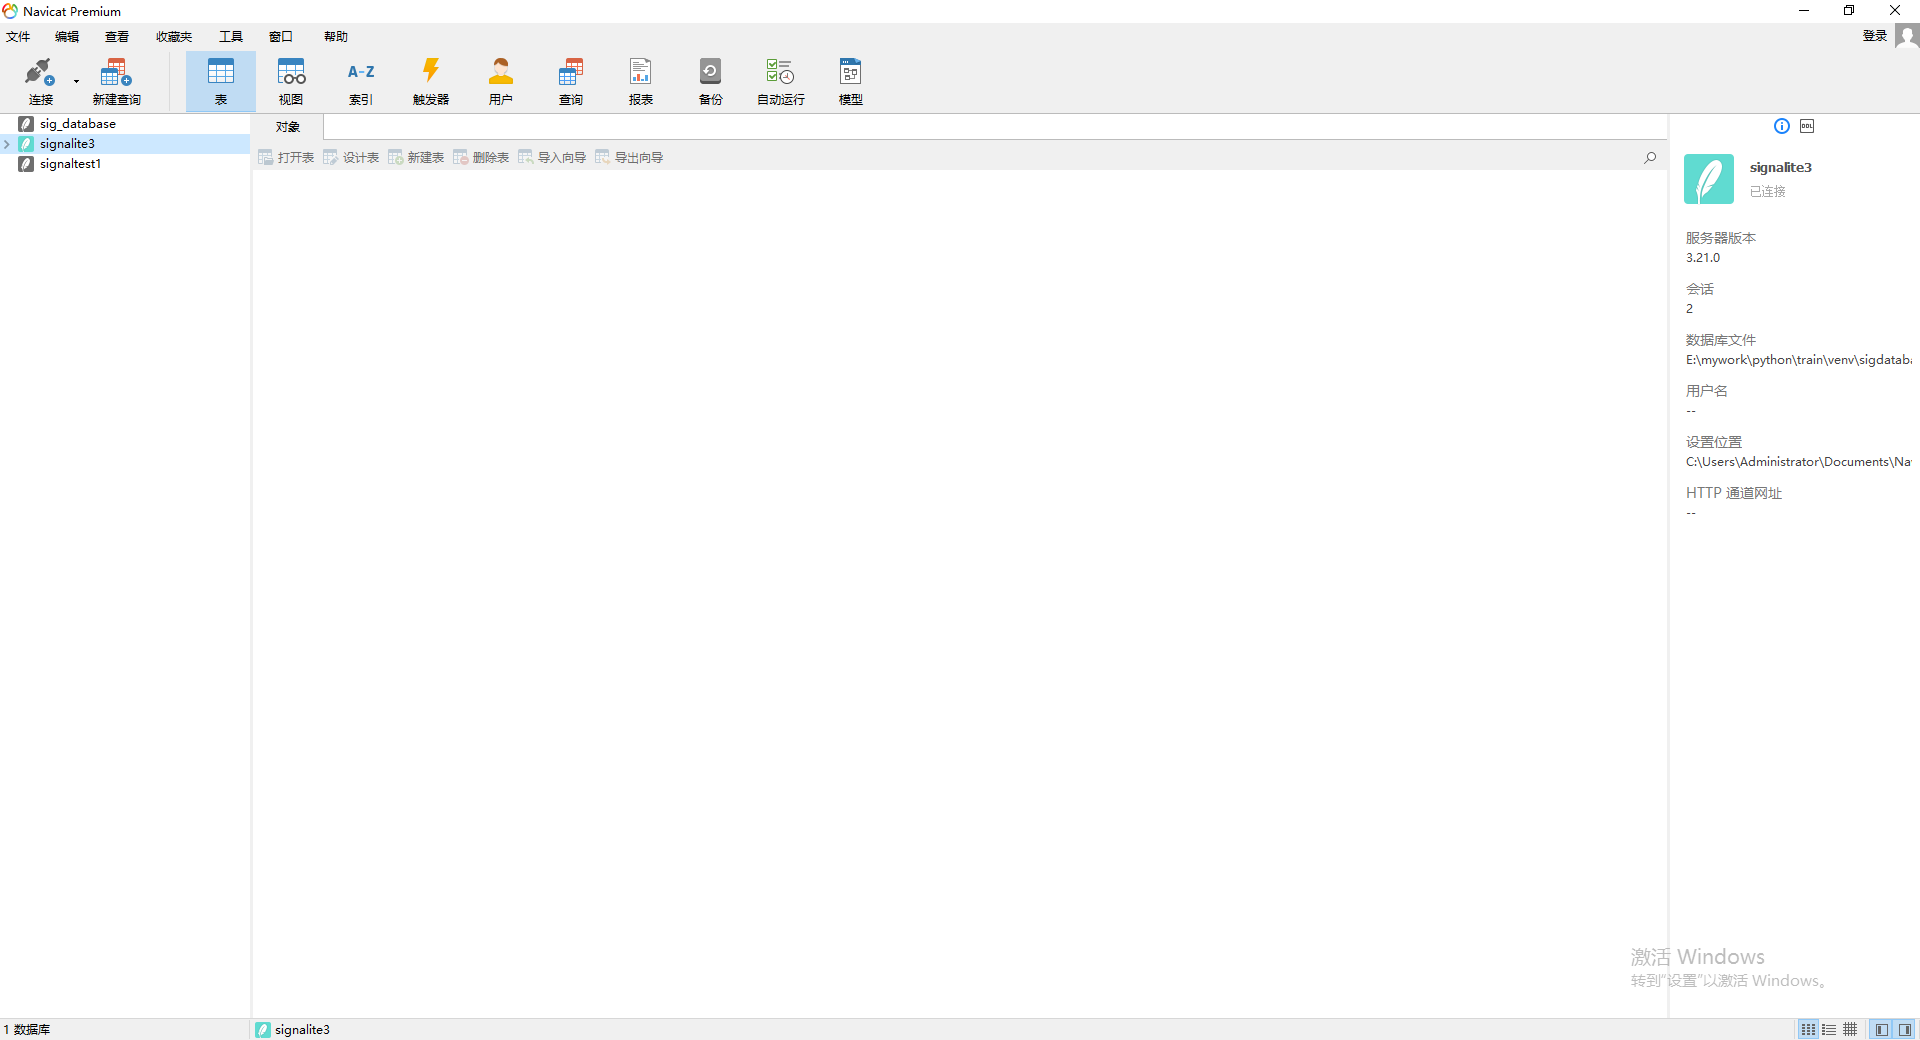Click the 设置位置 path text
1920x1040 pixels.
point(1798,462)
